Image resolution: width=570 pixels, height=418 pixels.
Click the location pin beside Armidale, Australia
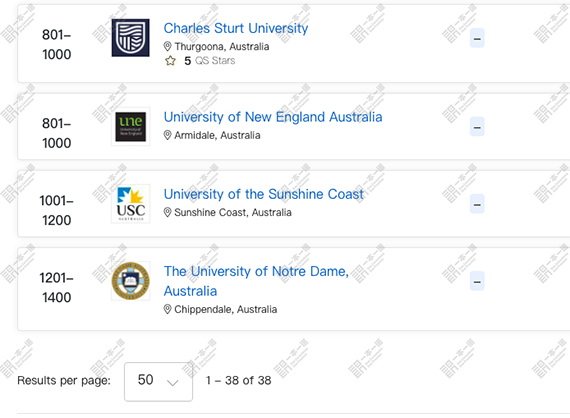167,135
